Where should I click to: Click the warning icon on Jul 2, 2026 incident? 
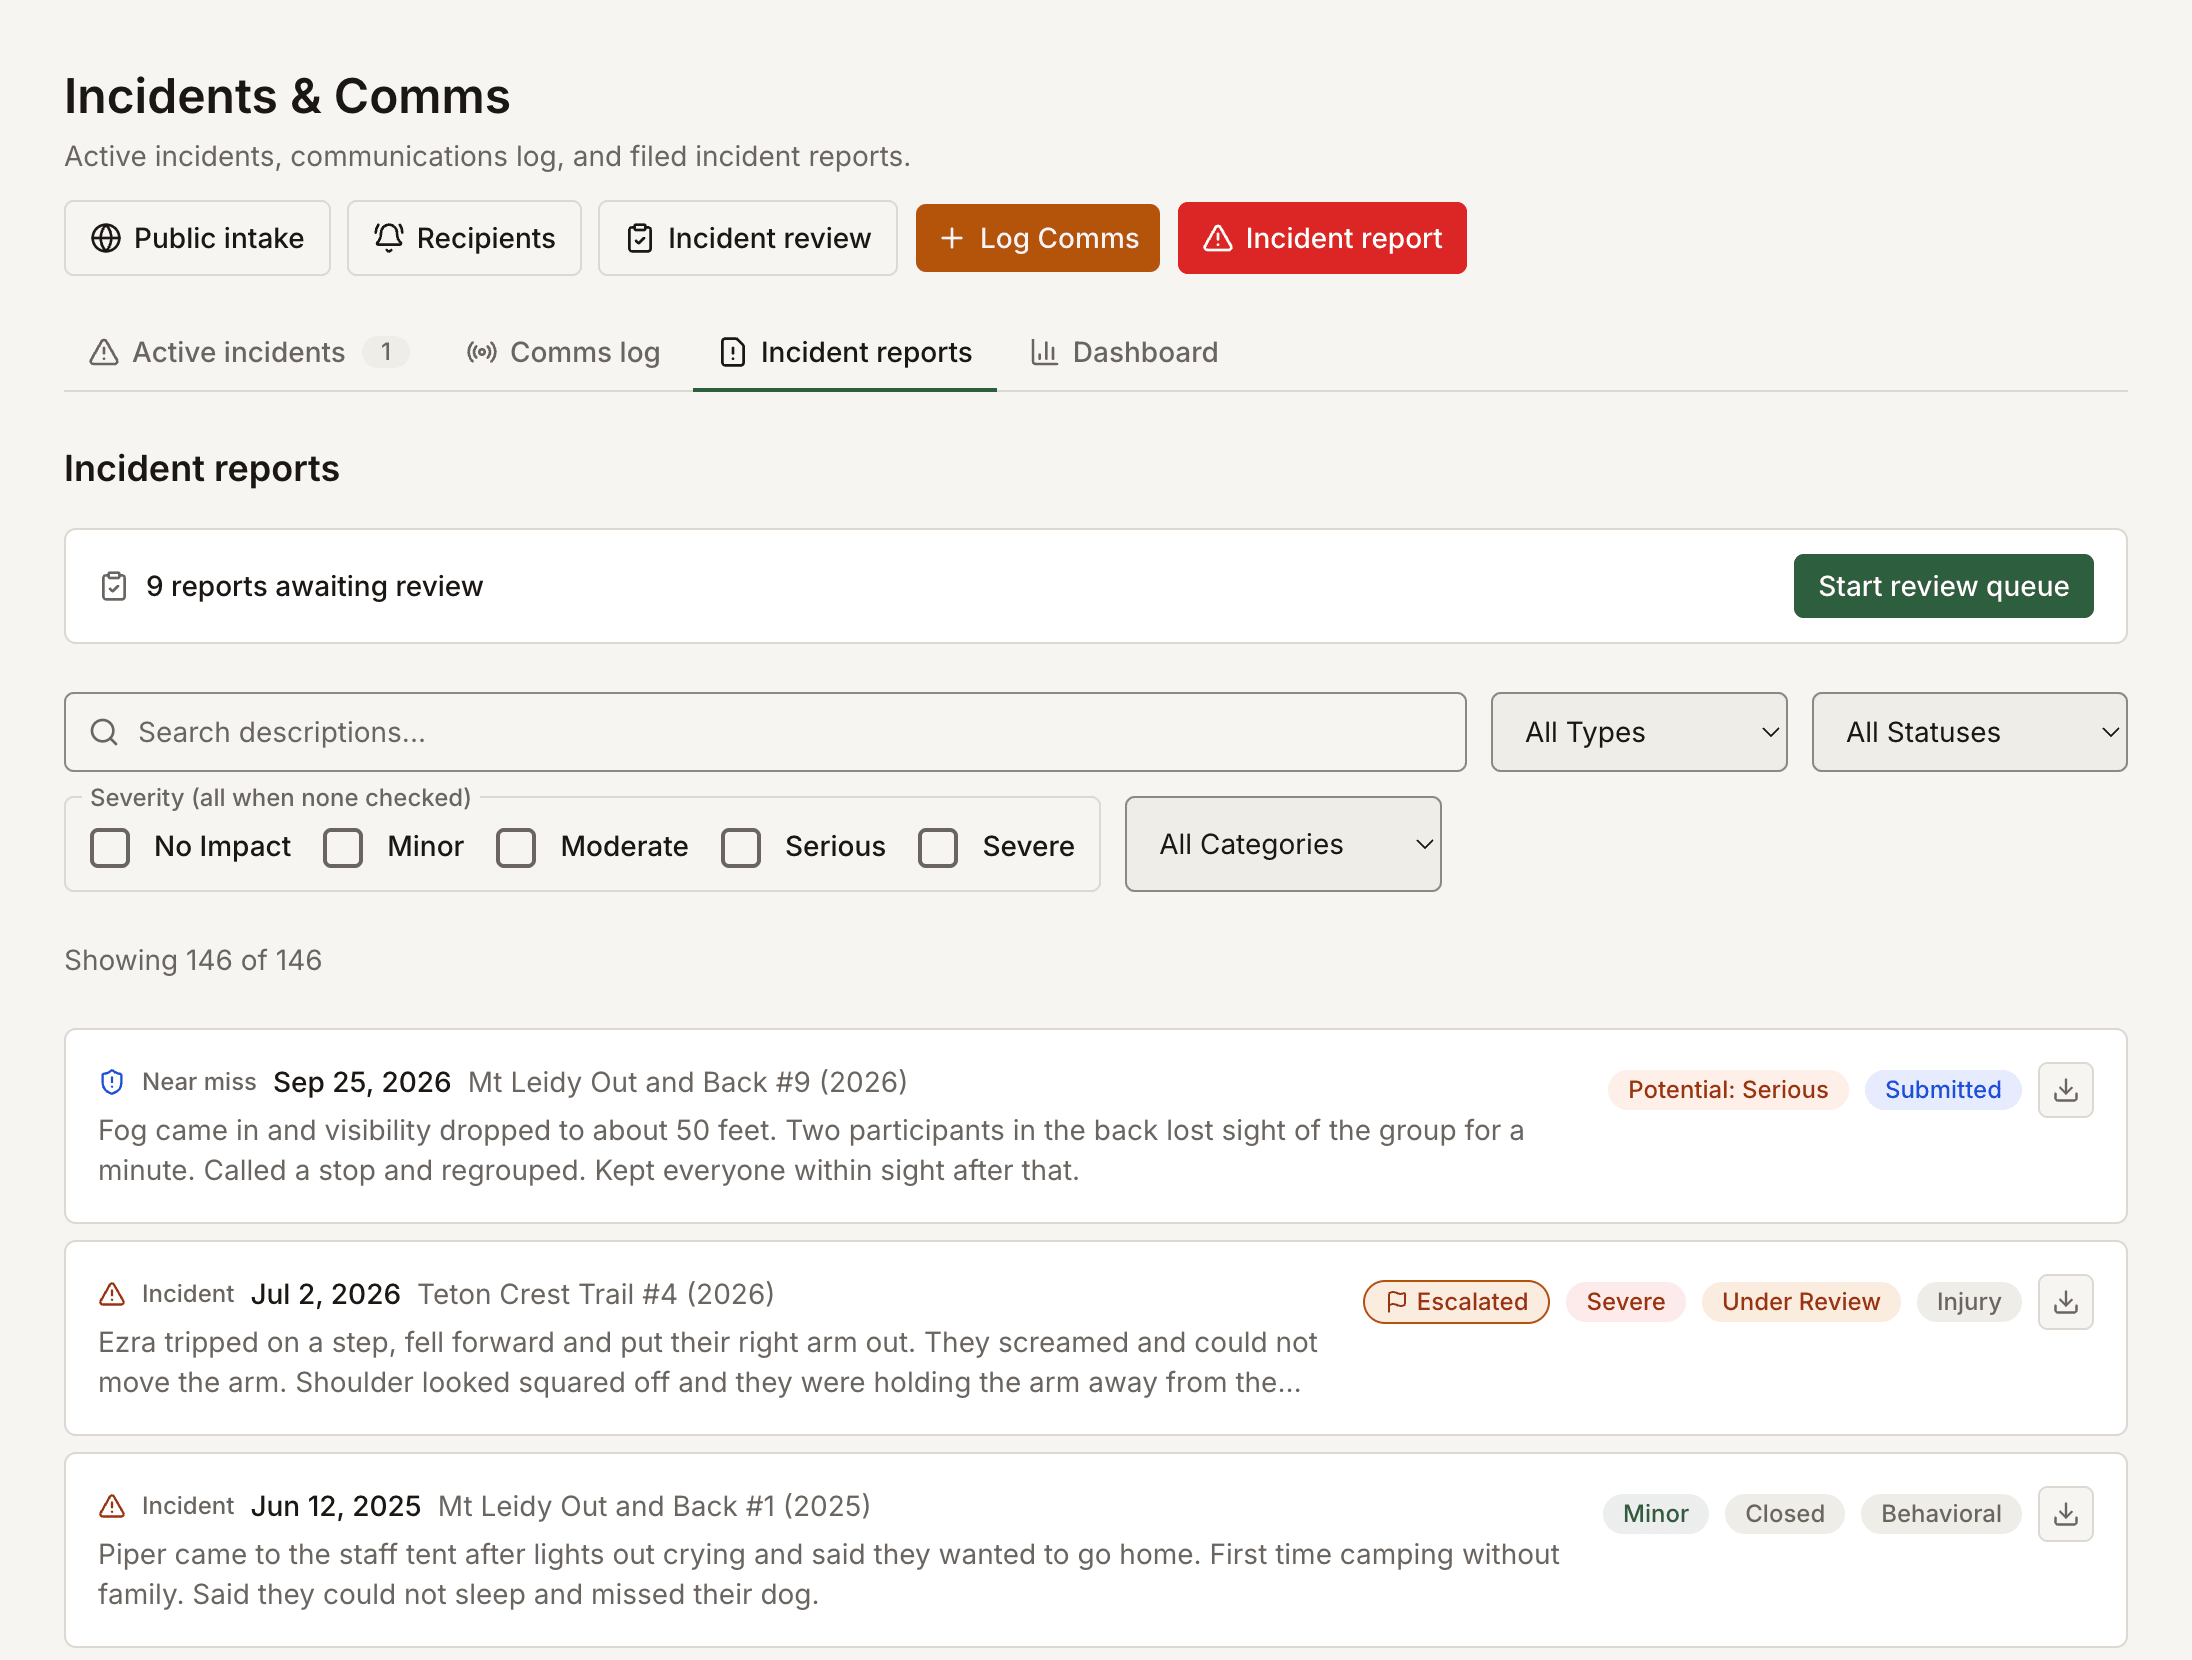(x=112, y=1294)
